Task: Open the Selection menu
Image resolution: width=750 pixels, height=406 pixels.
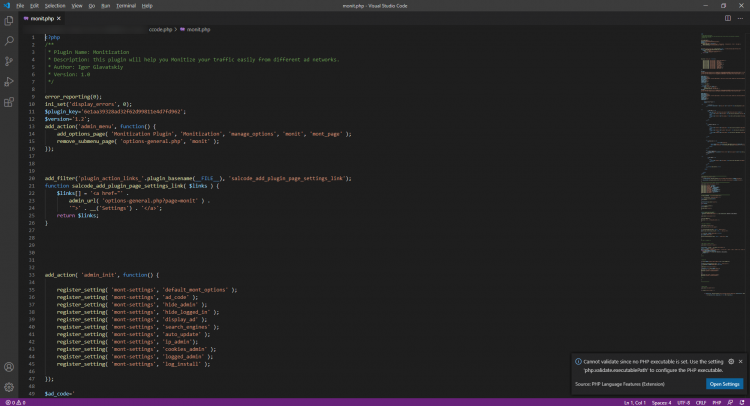Action: (55, 6)
